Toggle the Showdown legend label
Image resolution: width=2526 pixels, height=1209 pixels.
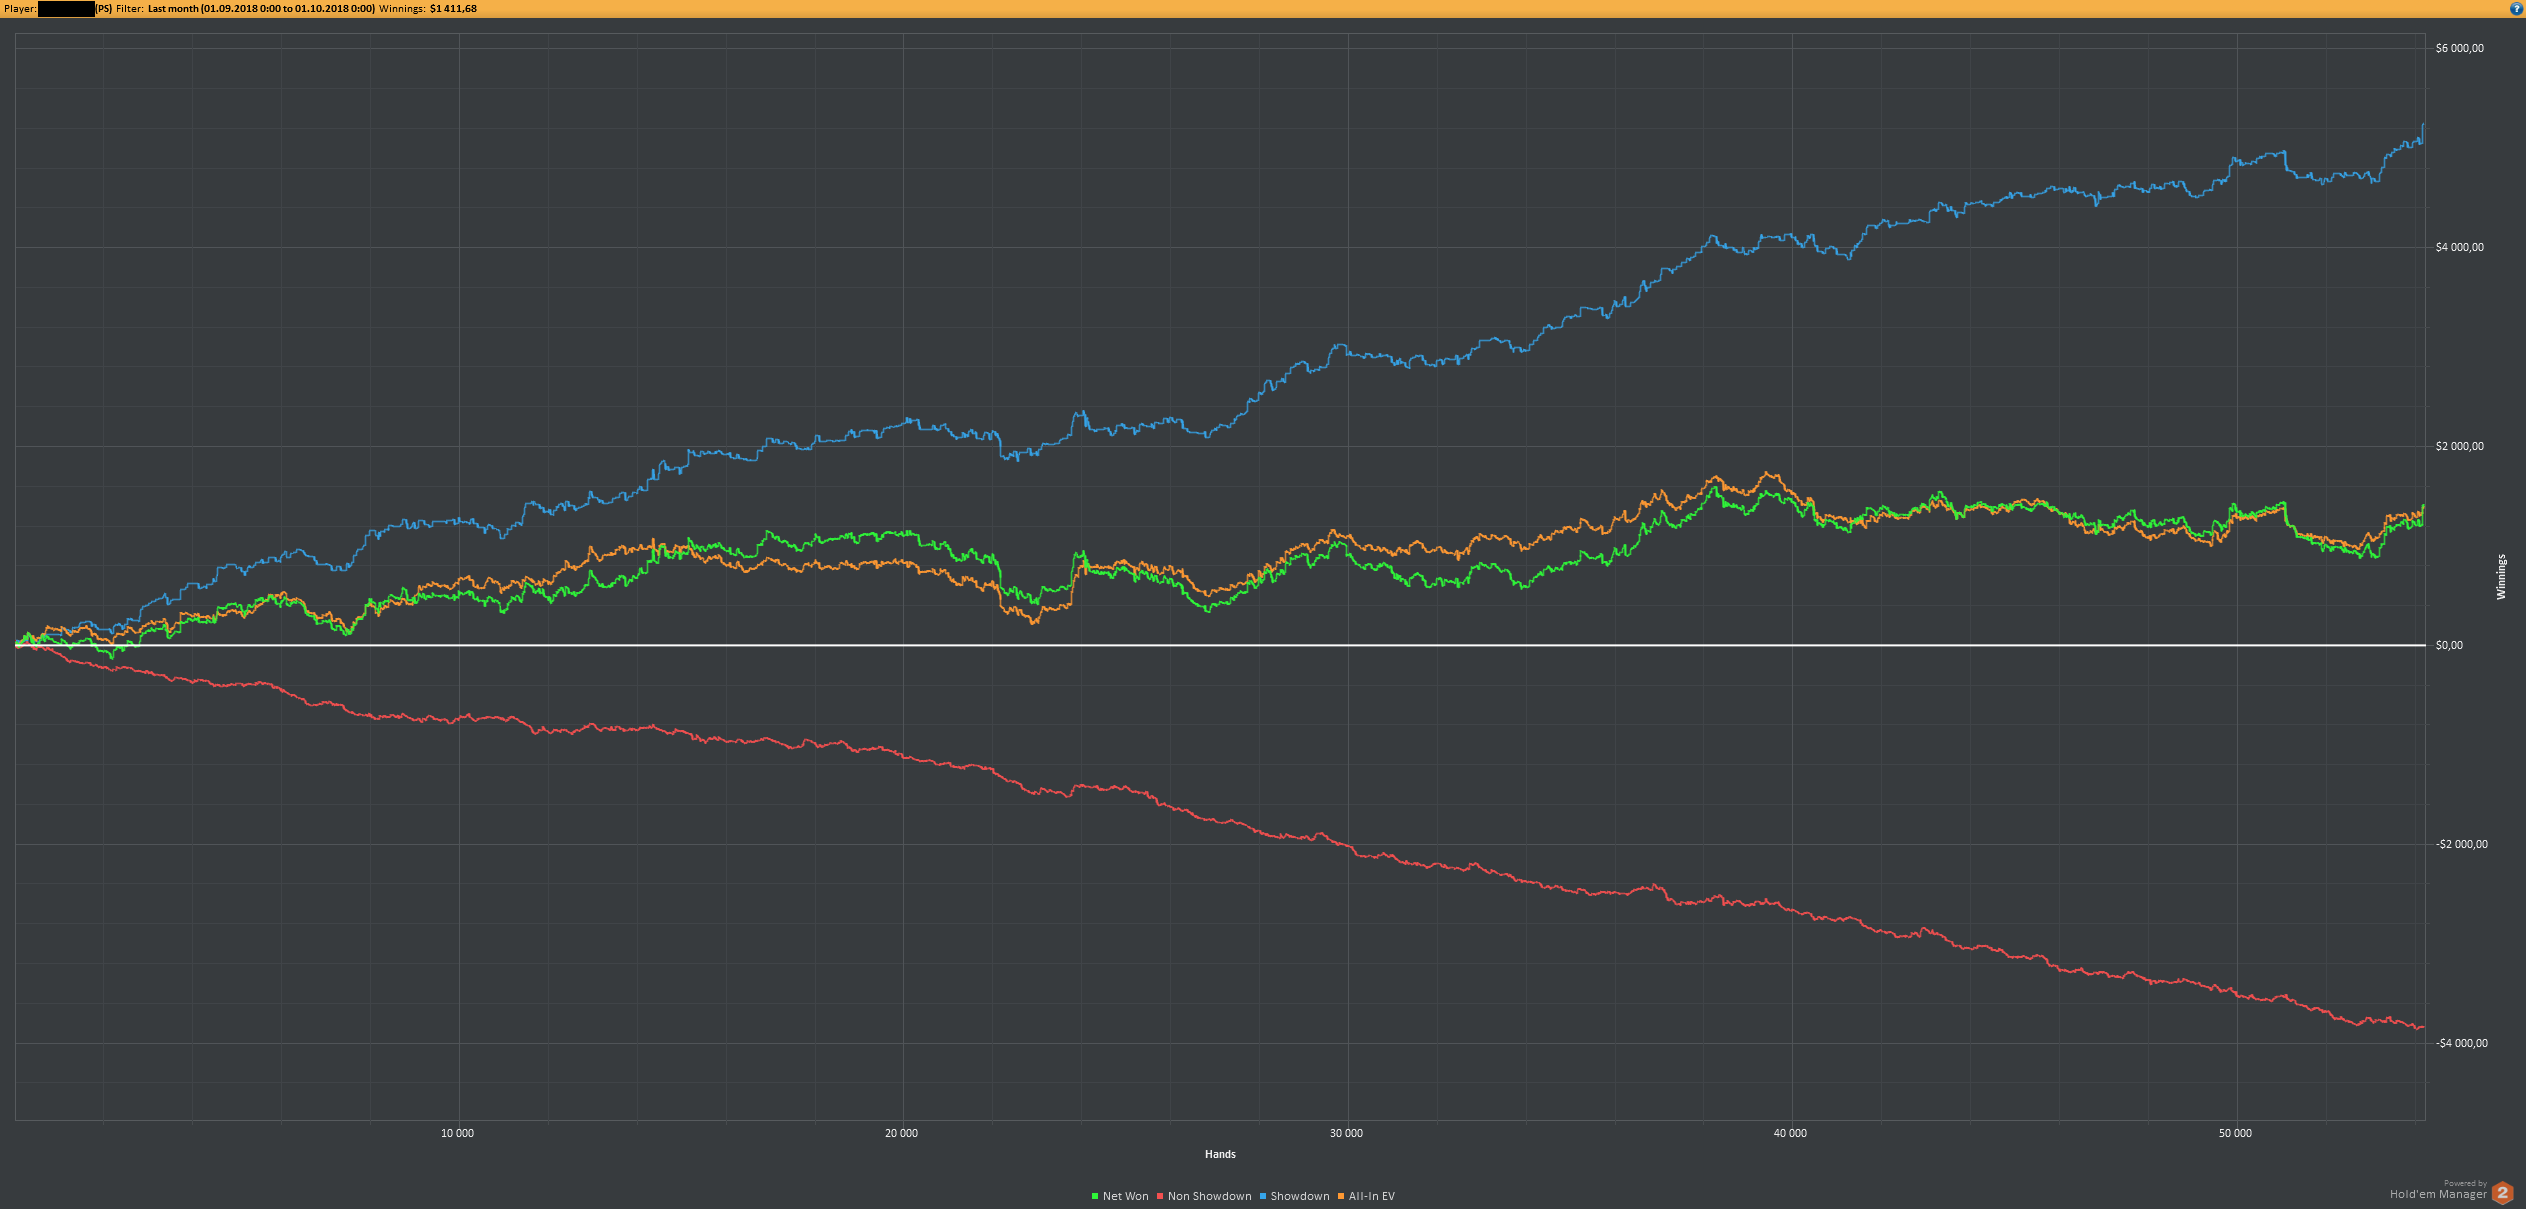point(1299,1196)
